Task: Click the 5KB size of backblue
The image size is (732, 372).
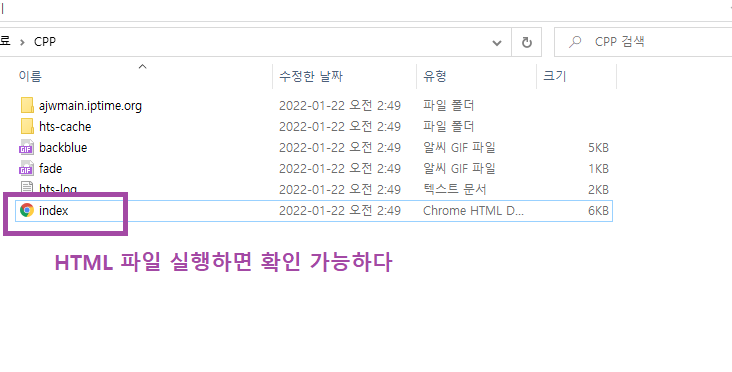Action: point(598,148)
